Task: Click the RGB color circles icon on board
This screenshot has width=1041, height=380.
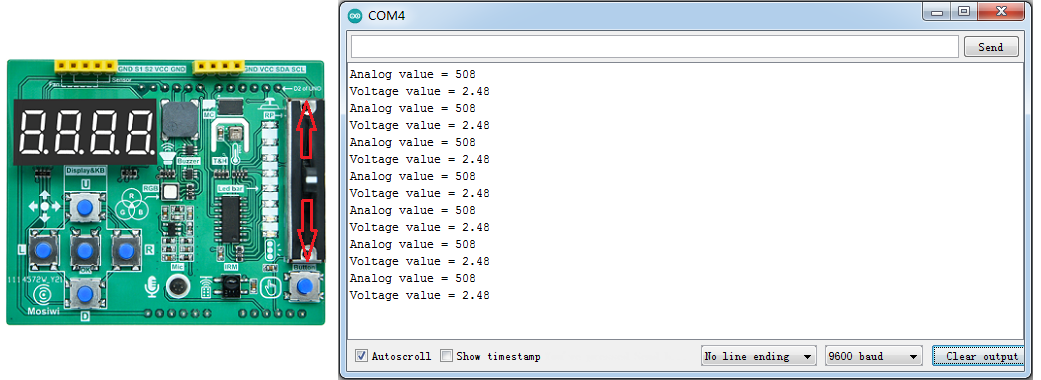Action: point(131,202)
